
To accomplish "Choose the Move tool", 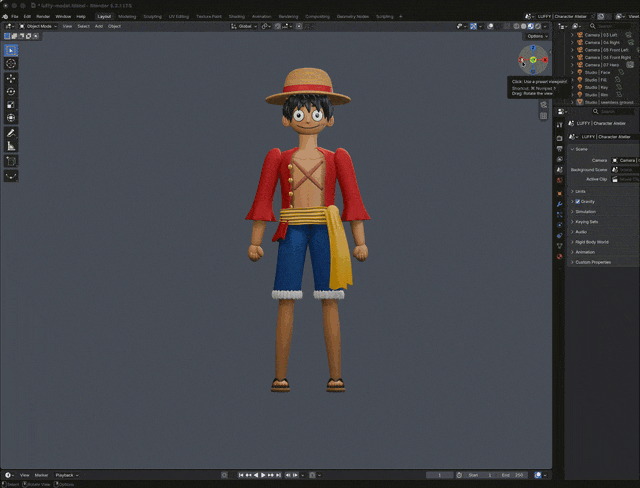I will coord(11,78).
